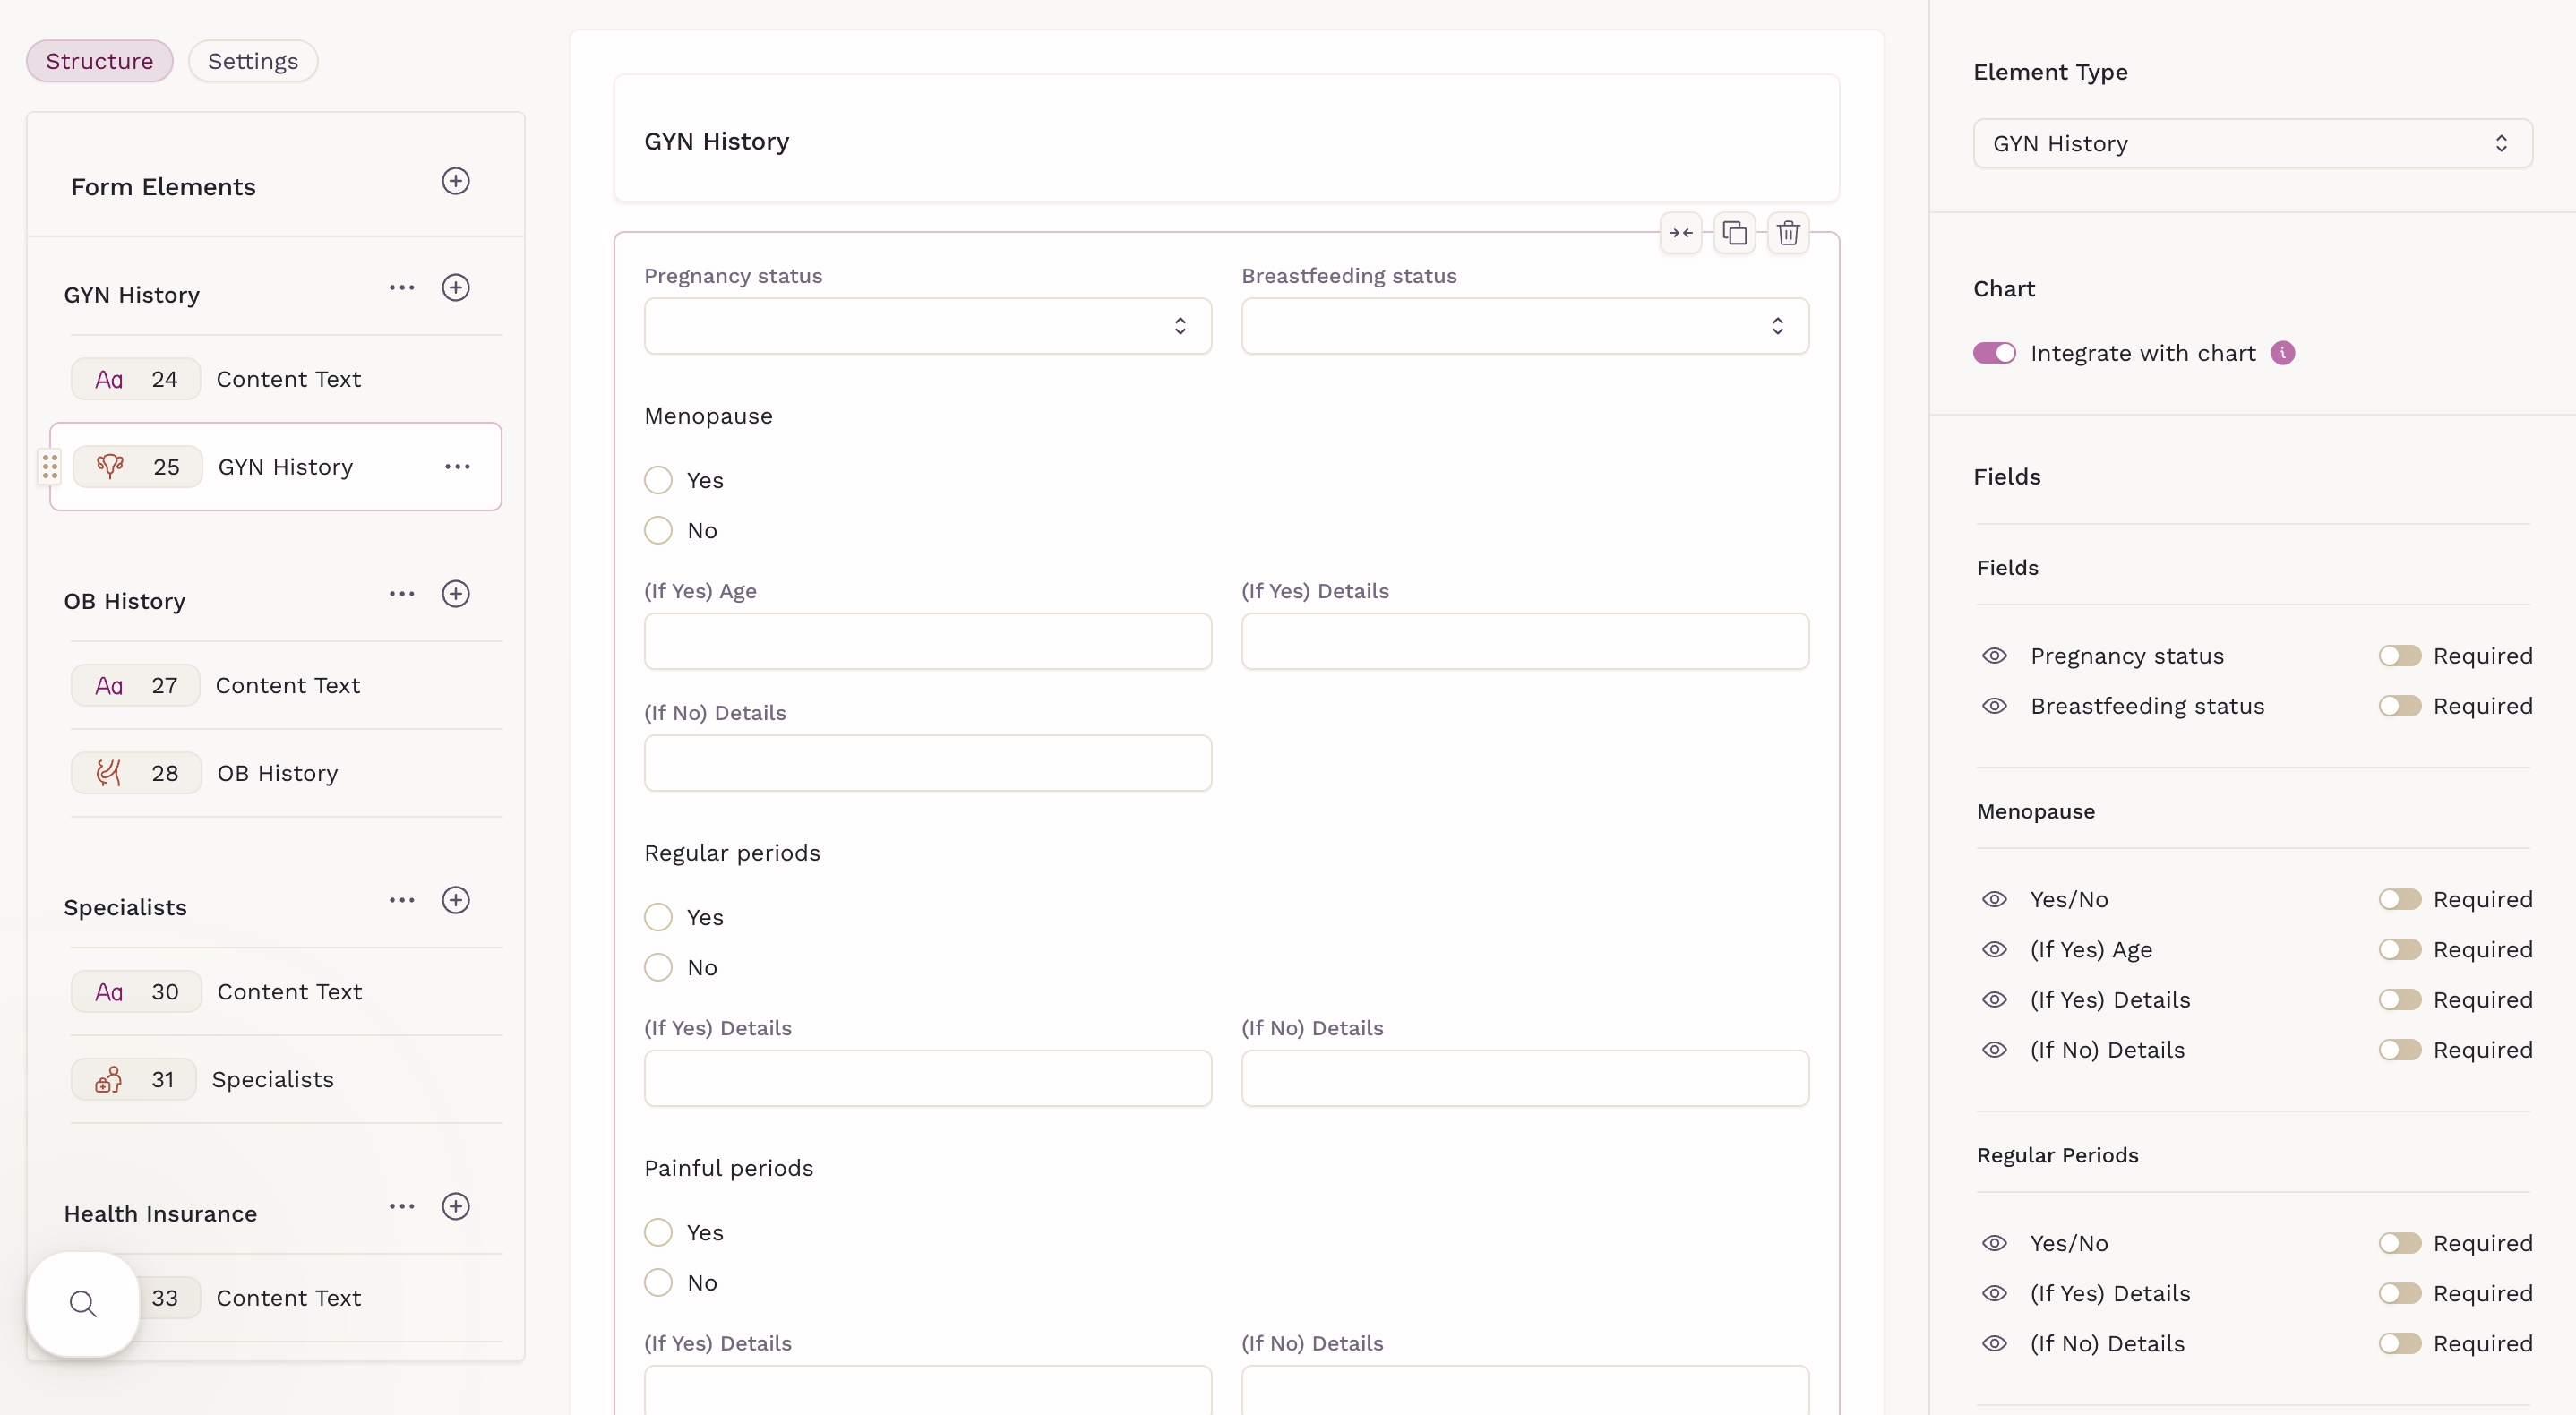Click the delete trash icon on the GYN History block
Viewport: 2576px width, 1415px height.
click(x=1788, y=233)
